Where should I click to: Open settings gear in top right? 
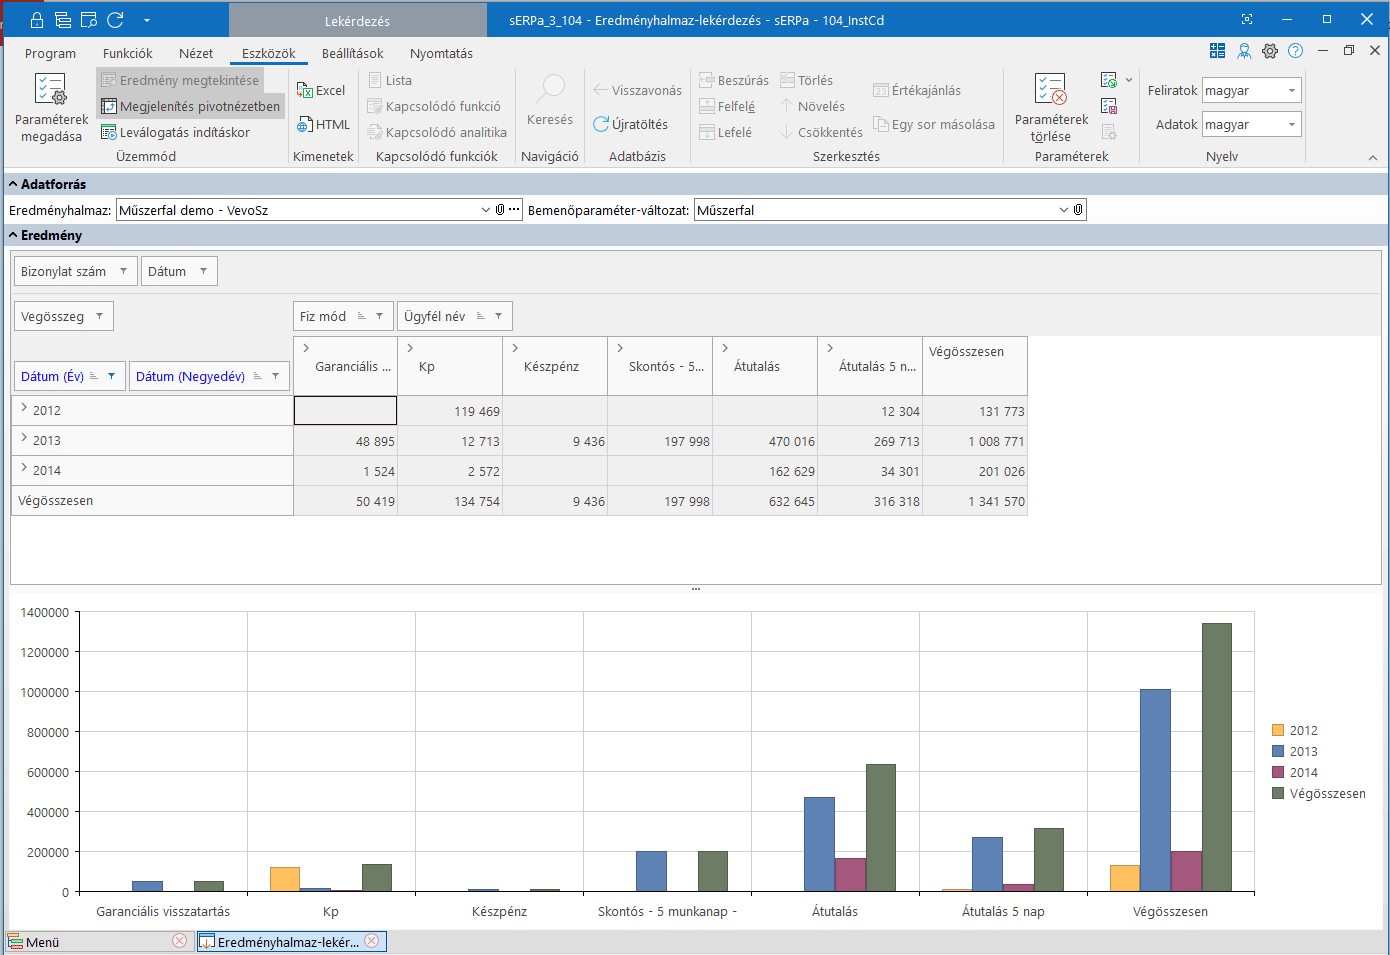point(1270,51)
